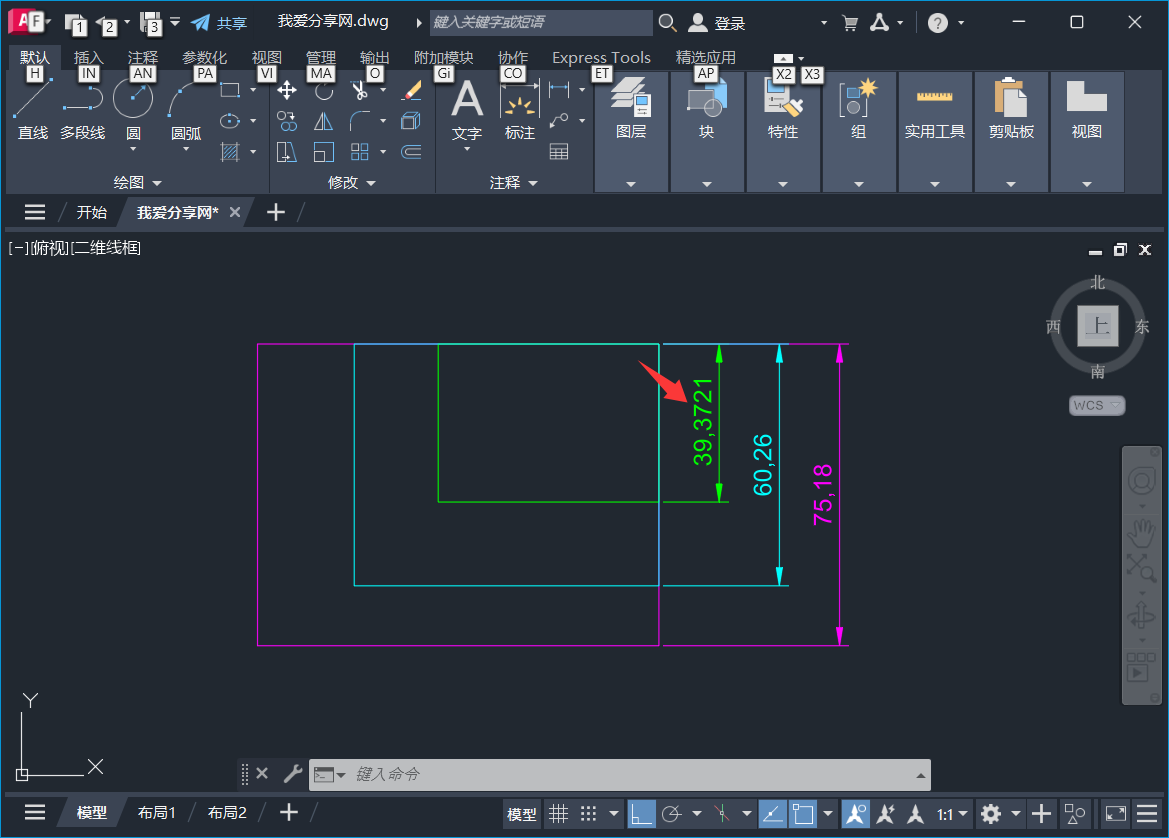Open the workspace switching gear dropdown

[1015, 814]
